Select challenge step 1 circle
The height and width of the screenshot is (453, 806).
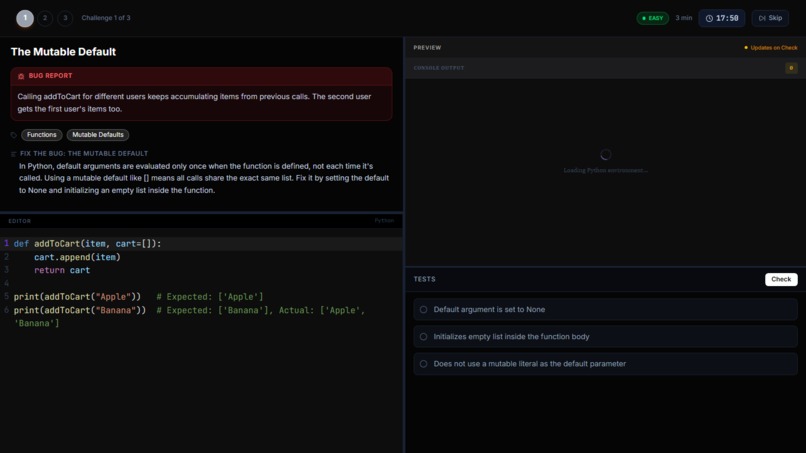[25, 18]
